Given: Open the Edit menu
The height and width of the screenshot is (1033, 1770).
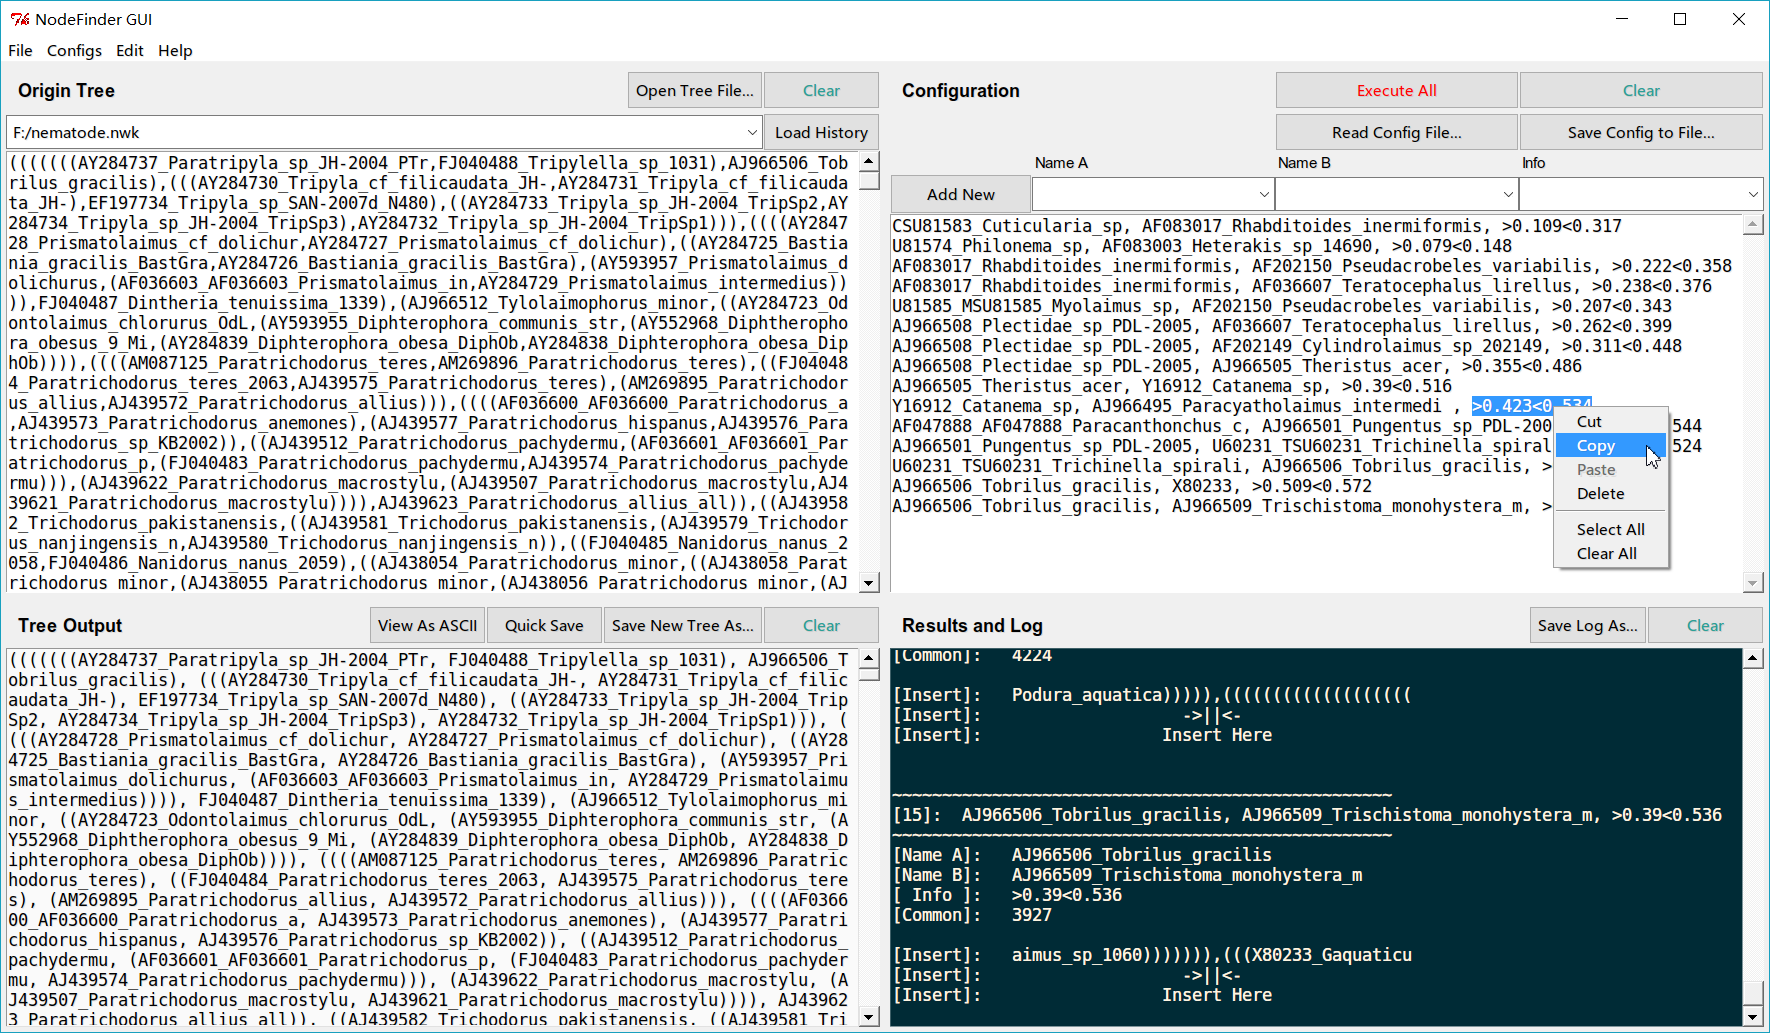Looking at the screenshot, I should click(x=129, y=50).
